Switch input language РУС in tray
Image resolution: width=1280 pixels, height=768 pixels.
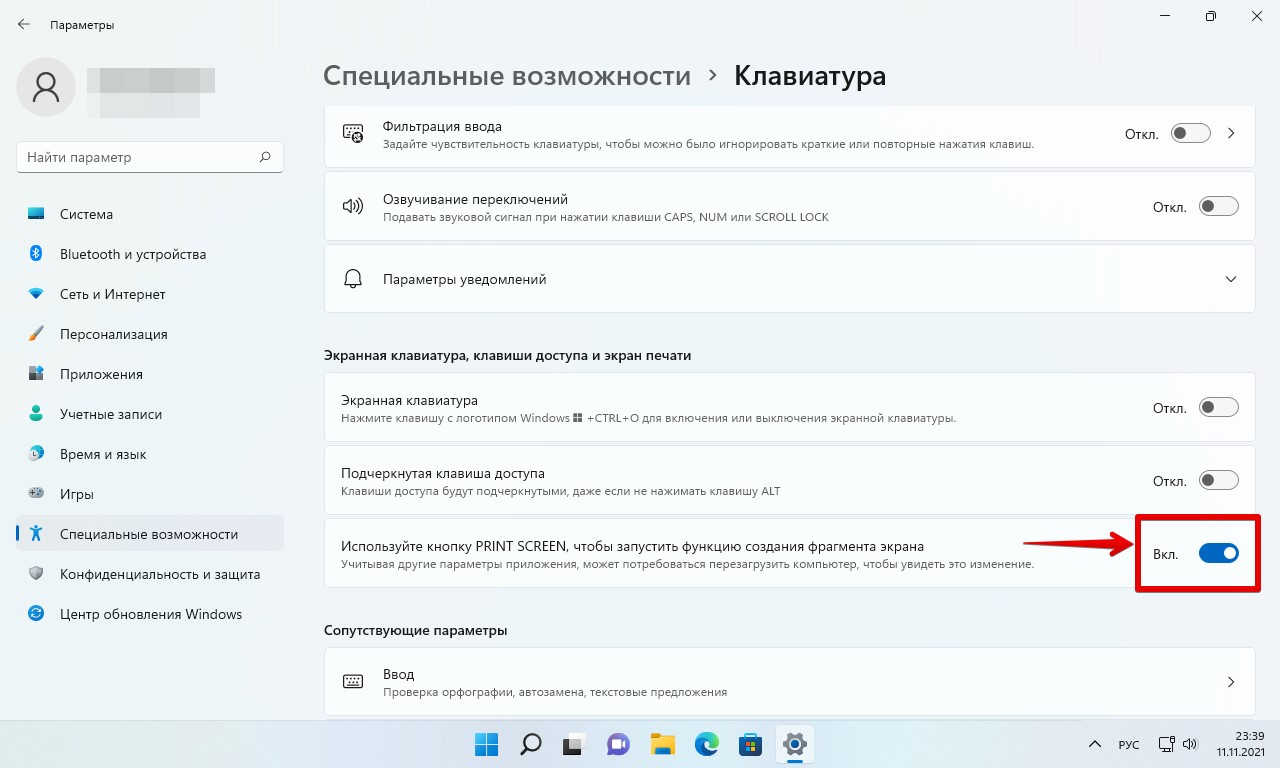[x=1129, y=745]
